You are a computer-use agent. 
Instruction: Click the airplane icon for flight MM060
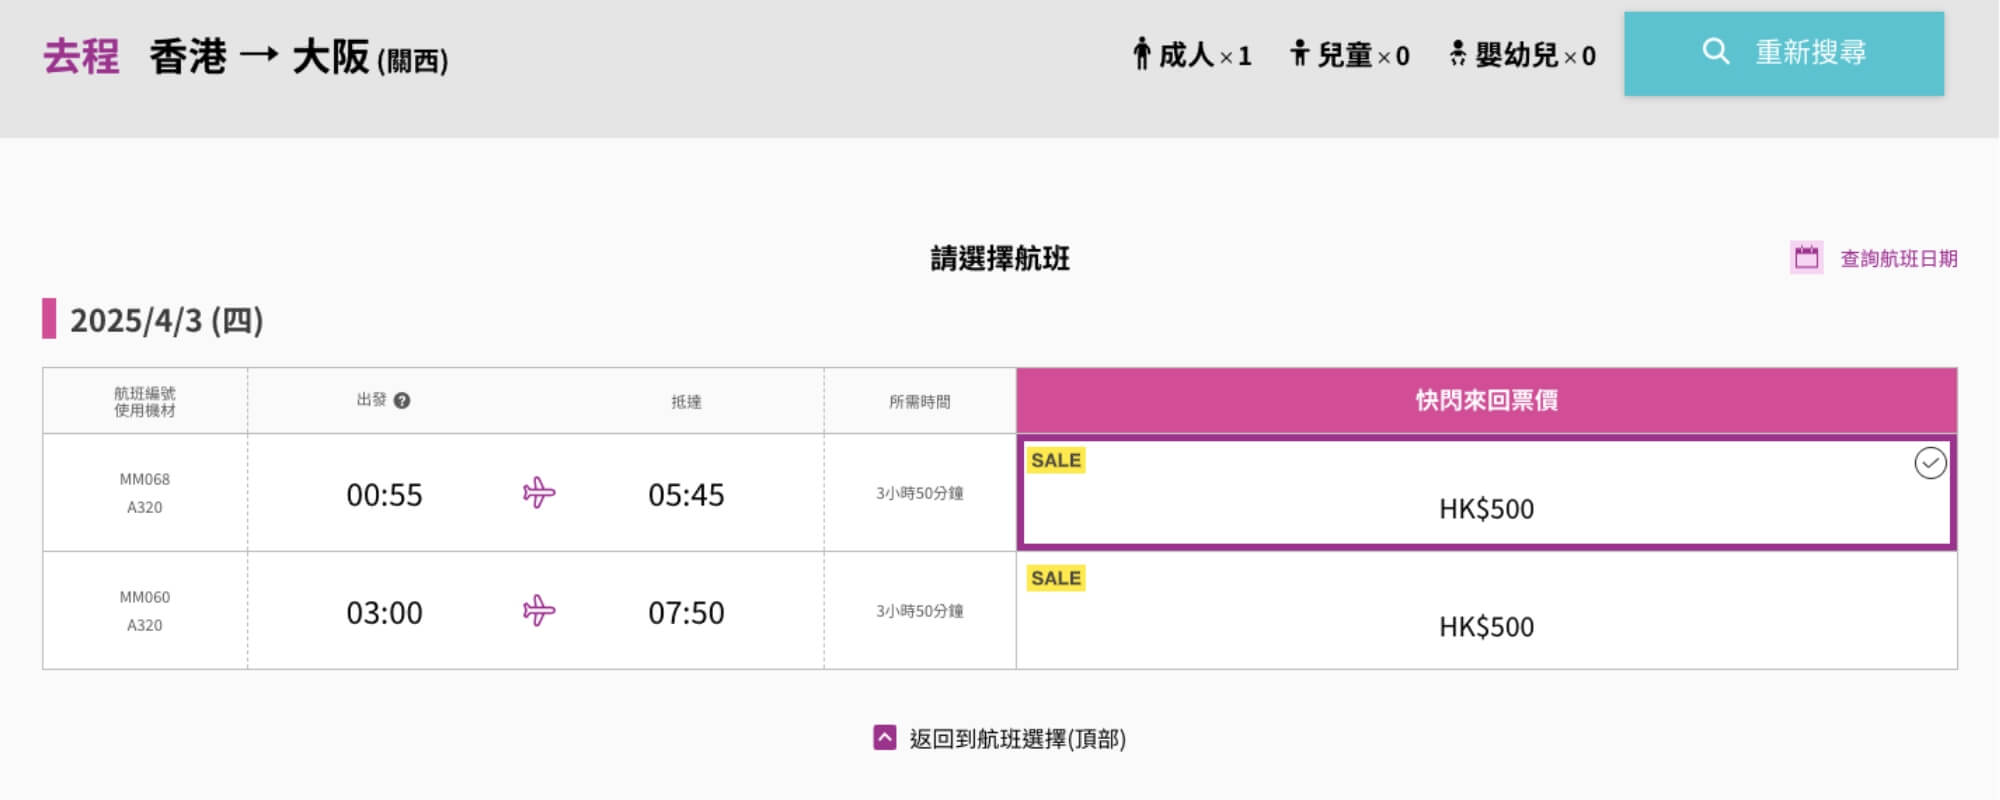[x=539, y=611]
